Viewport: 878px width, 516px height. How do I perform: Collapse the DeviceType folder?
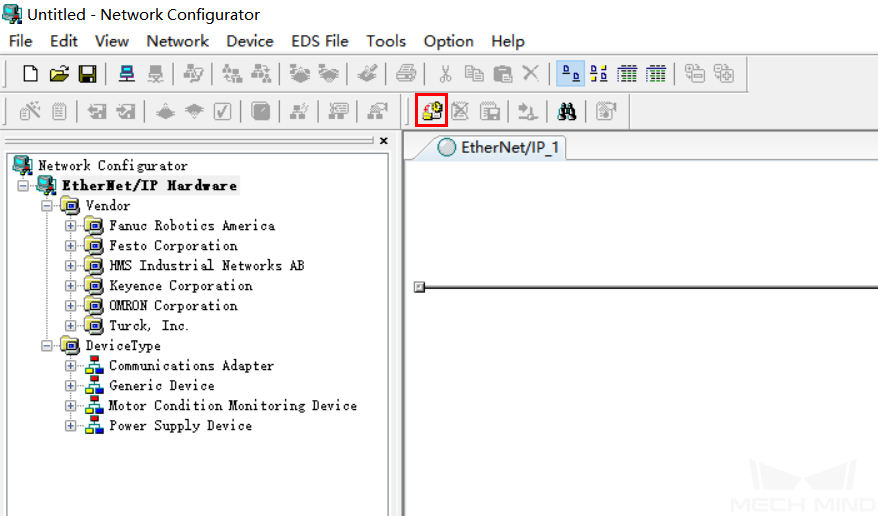click(x=47, y=345)
